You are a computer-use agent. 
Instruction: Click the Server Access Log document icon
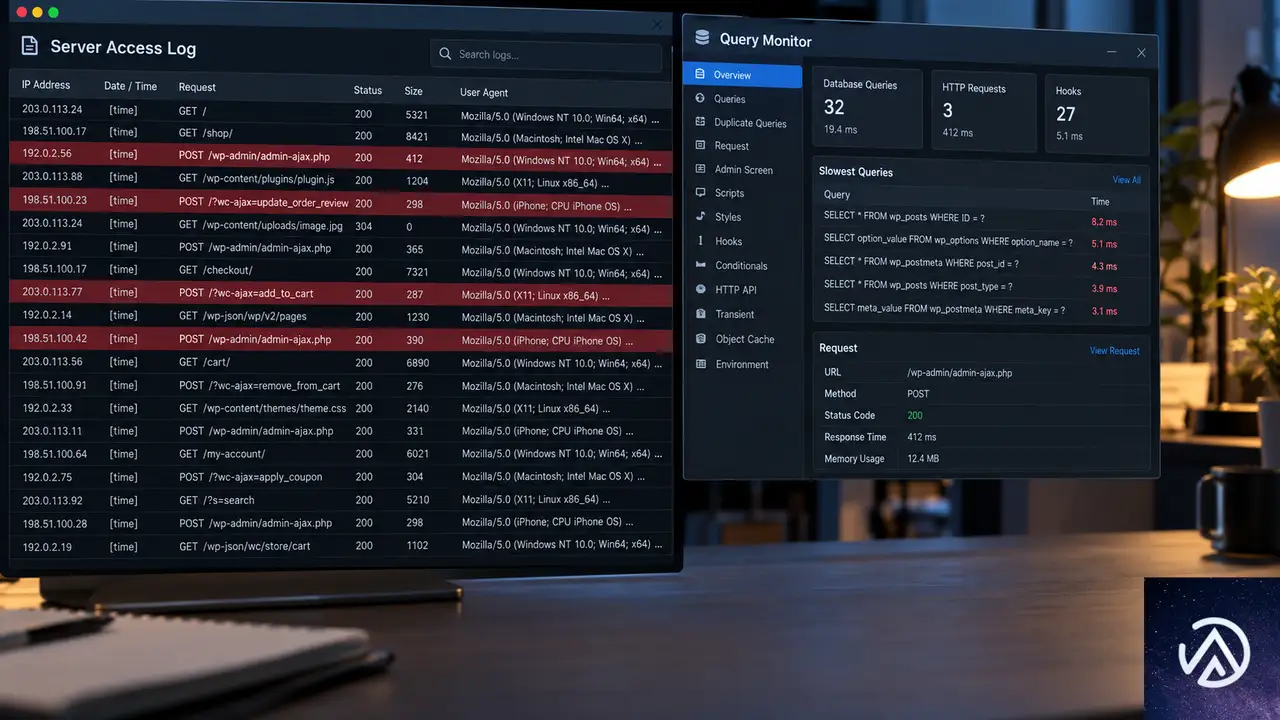30,46
